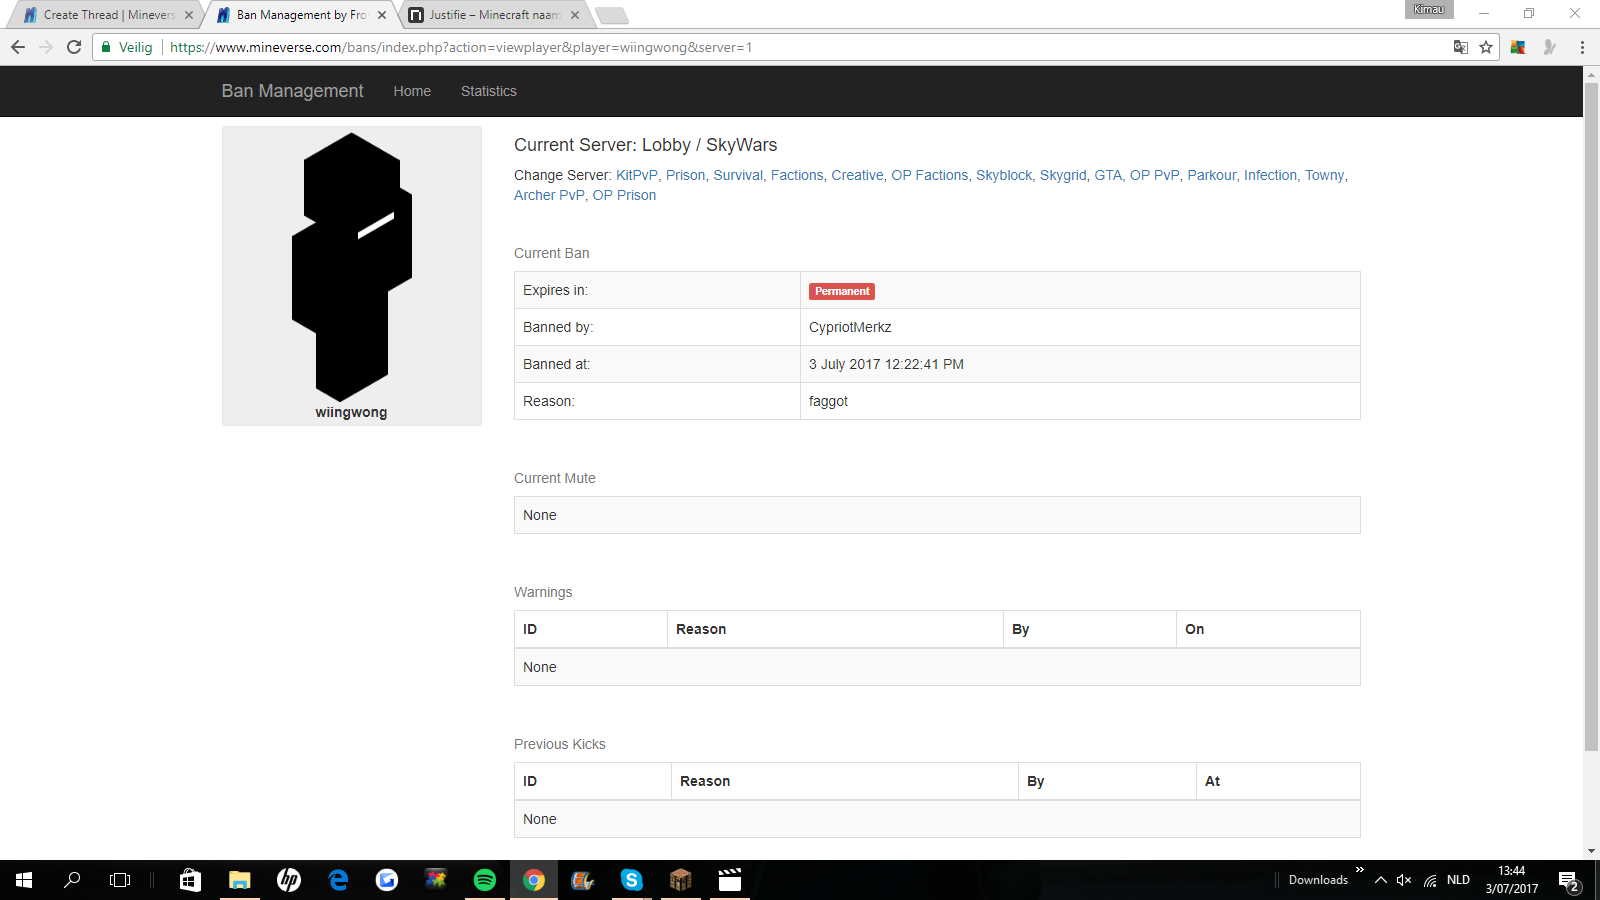Change server to OP Prison
1600x900 pixels.
[624, 195]
